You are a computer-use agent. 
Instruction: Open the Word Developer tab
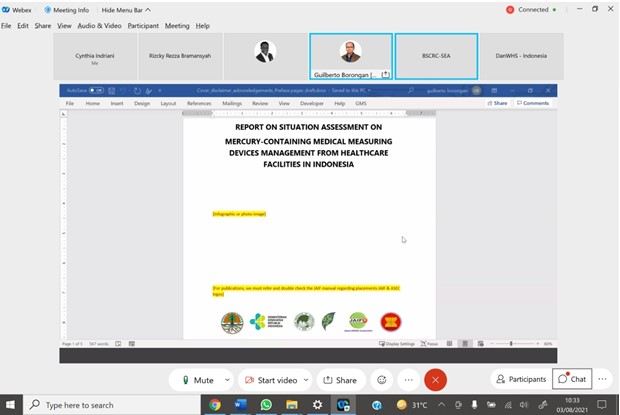[x=312, y=103]
